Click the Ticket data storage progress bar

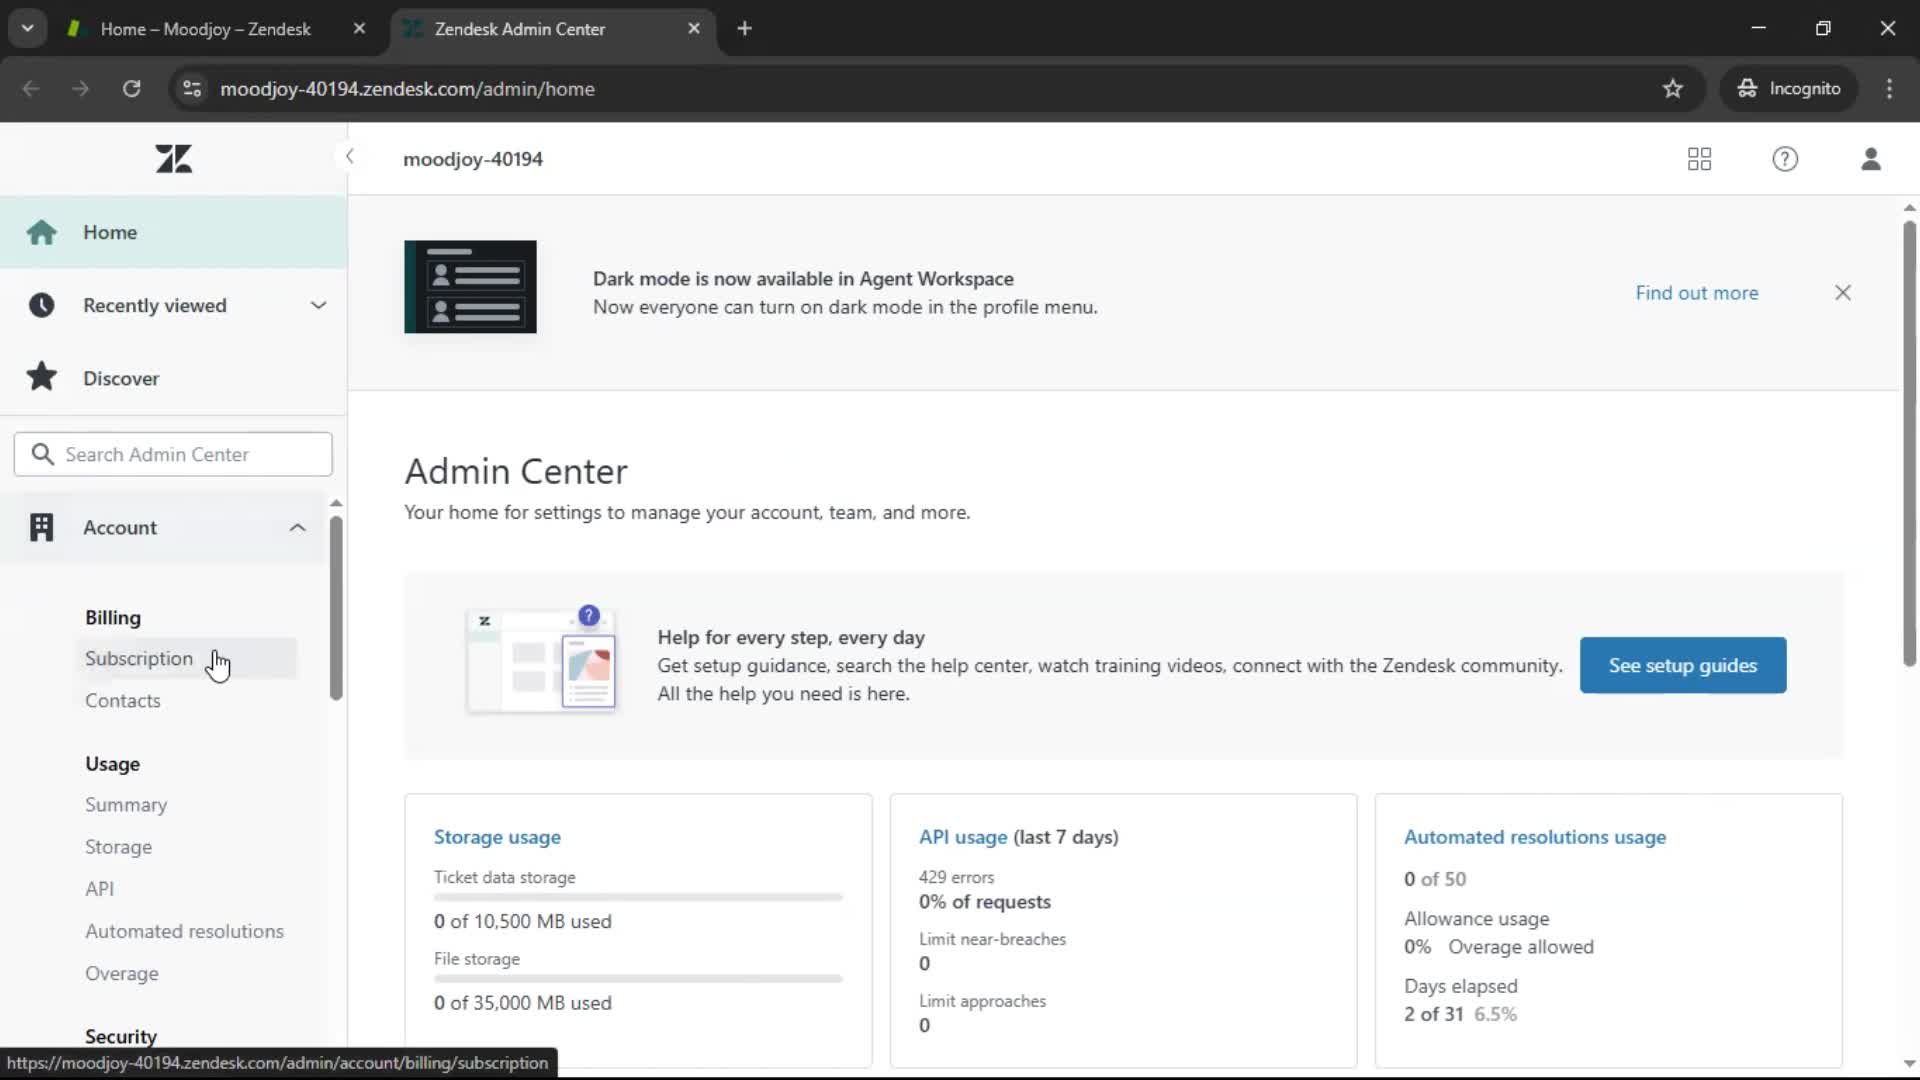(638, 897)
